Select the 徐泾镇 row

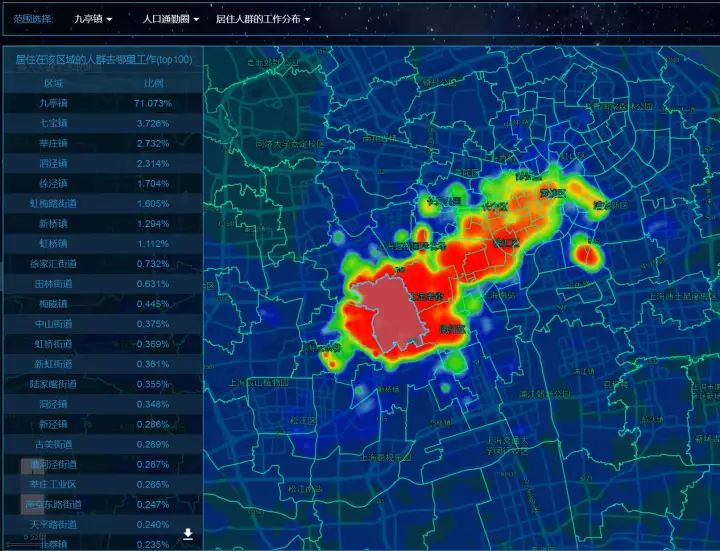[103, 184]
